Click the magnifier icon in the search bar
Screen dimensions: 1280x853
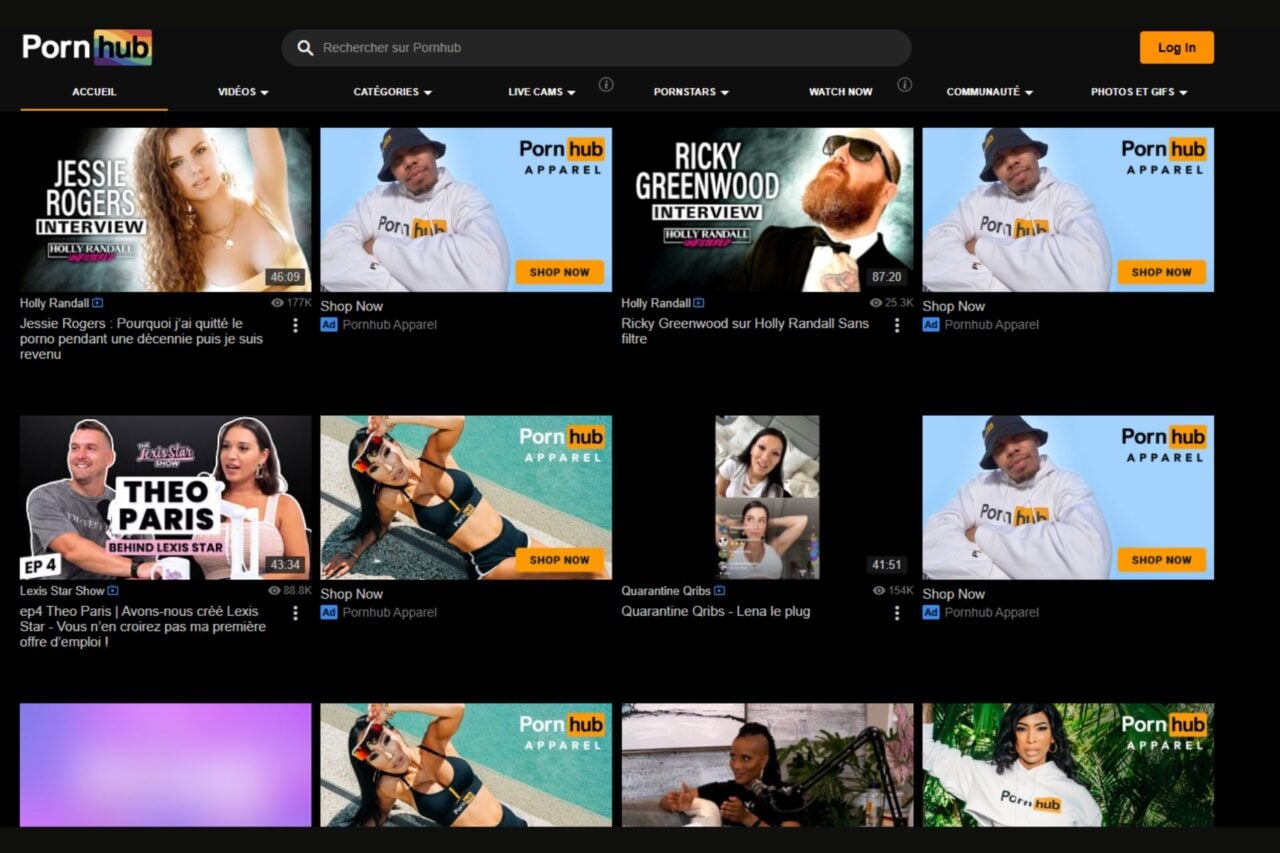point(305,48)
